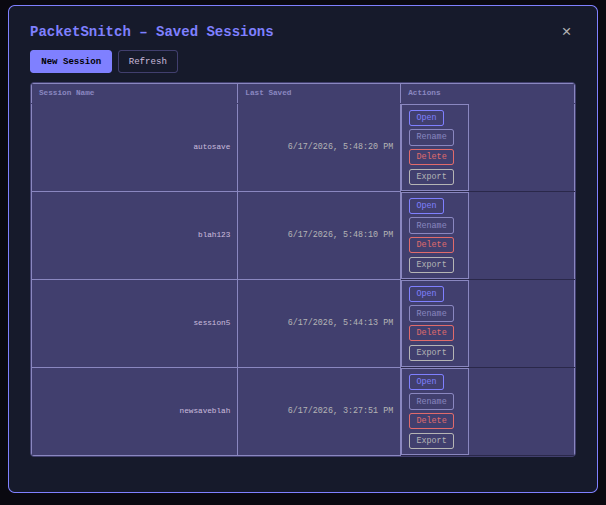Open the newsaveblah session
This screenshot has height=505, width=606.
[x=426, y=382]
